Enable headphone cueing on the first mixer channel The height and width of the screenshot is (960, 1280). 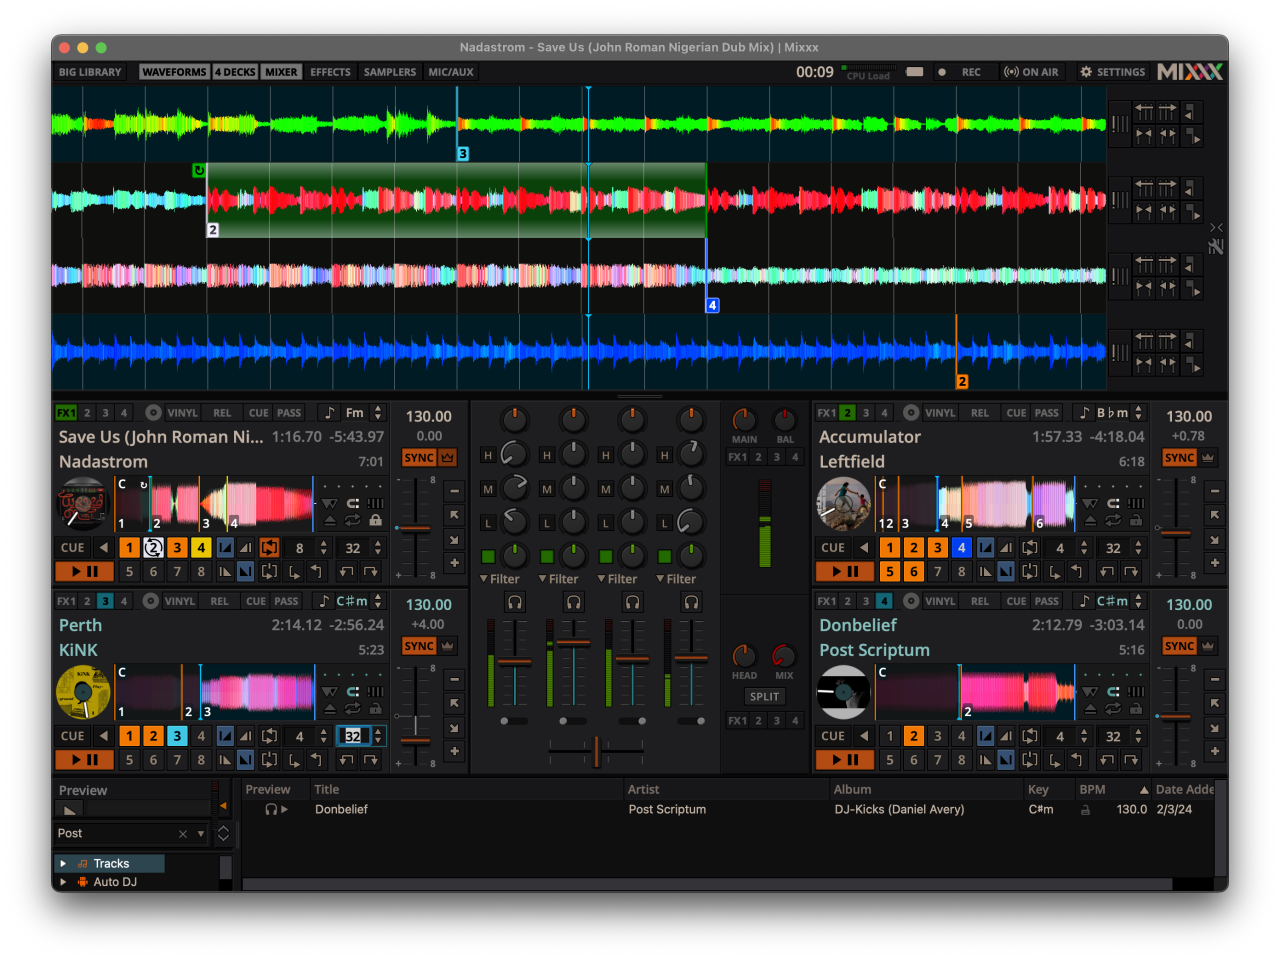click(513, 601)
